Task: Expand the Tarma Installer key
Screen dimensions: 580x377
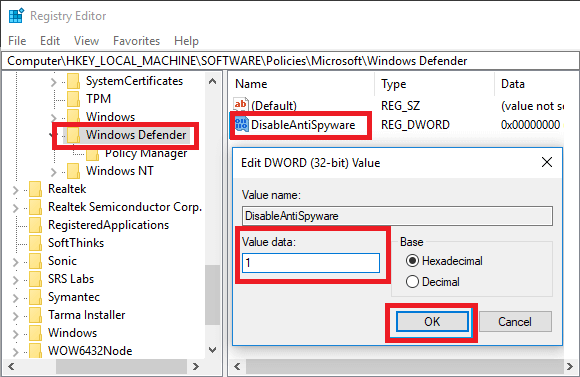Action: [x=16, y=316]
